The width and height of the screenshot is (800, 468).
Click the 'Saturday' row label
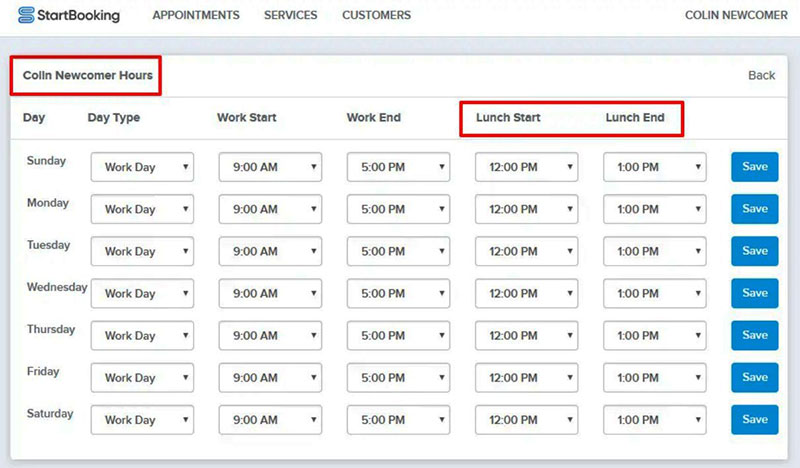[x=50, y=413]
